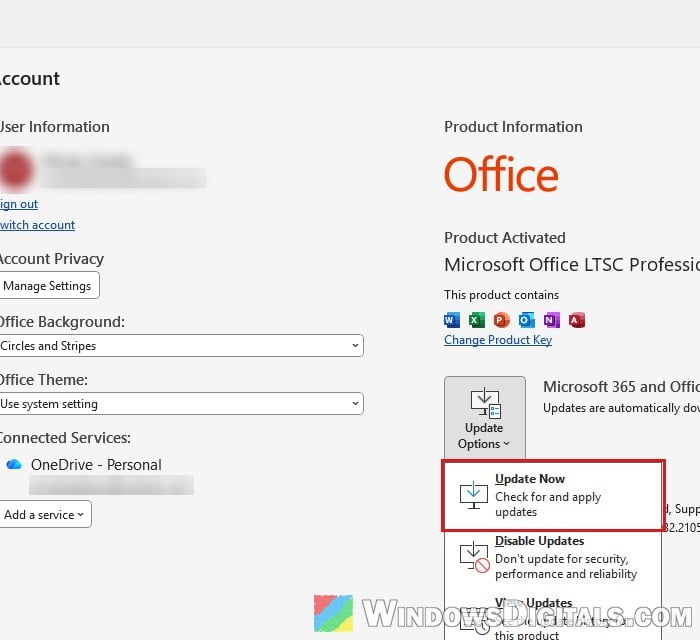The height and width of the screenshot is (640, 700).
Task: Click the Sign out link
Action: click(19, 204)
